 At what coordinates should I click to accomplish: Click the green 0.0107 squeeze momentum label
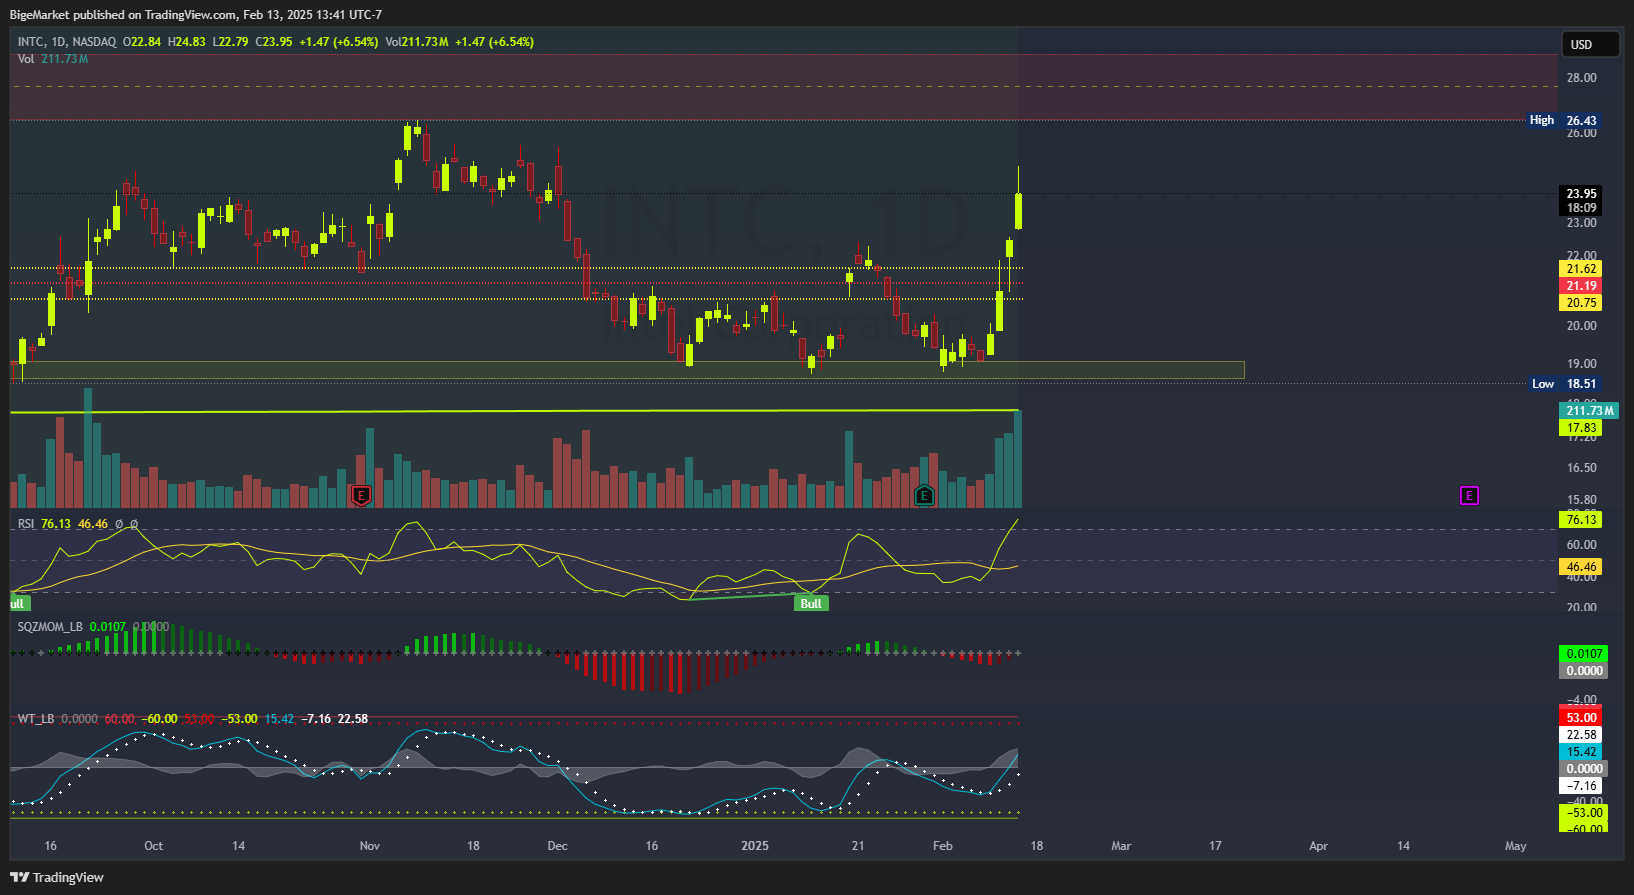click(1584, 654)
